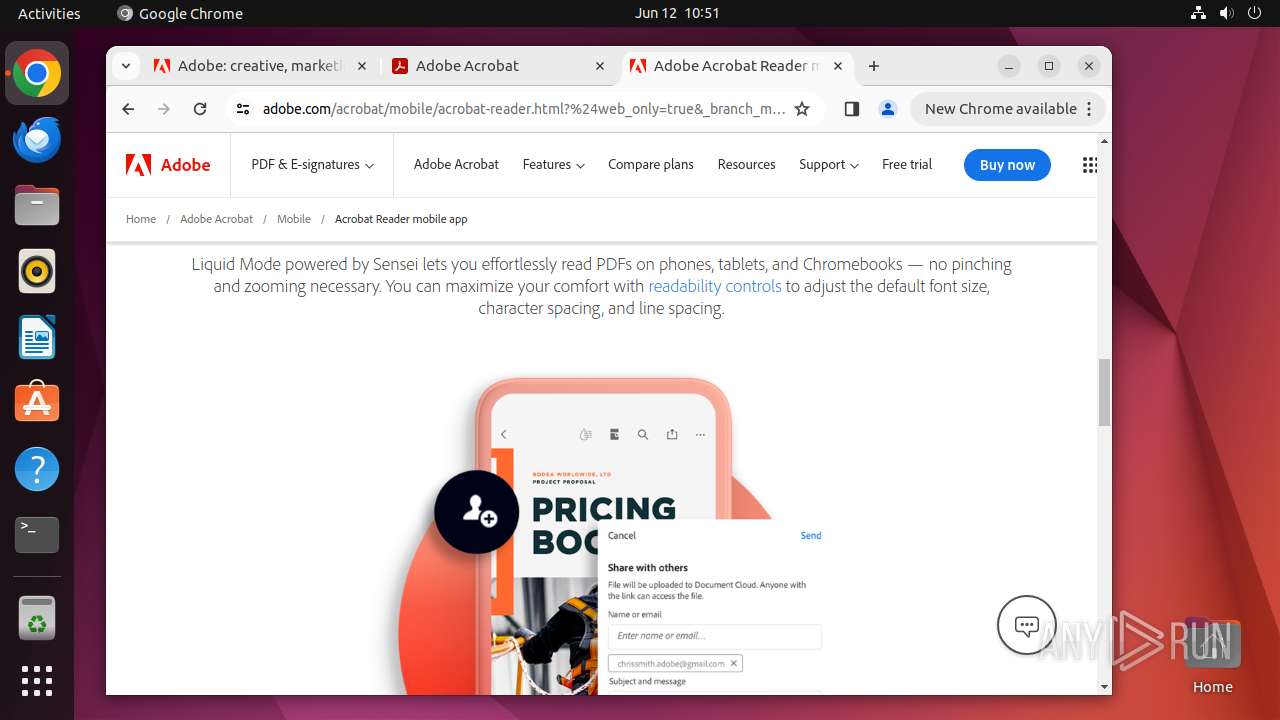Launch LibreOffice Writer from the dock

[37, 338]
